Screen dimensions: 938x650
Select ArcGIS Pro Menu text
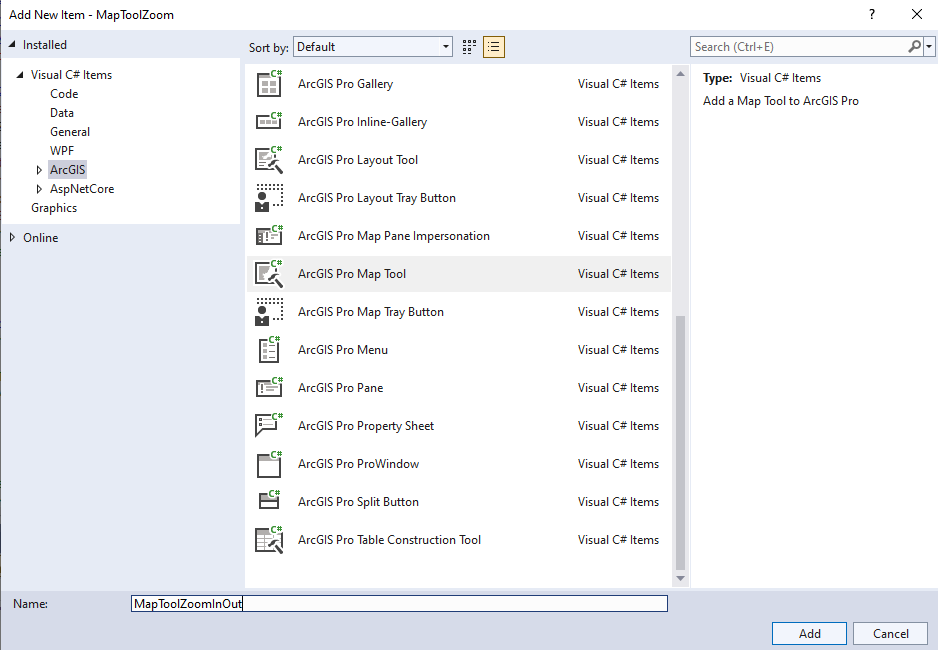click(x=343, y=350)
